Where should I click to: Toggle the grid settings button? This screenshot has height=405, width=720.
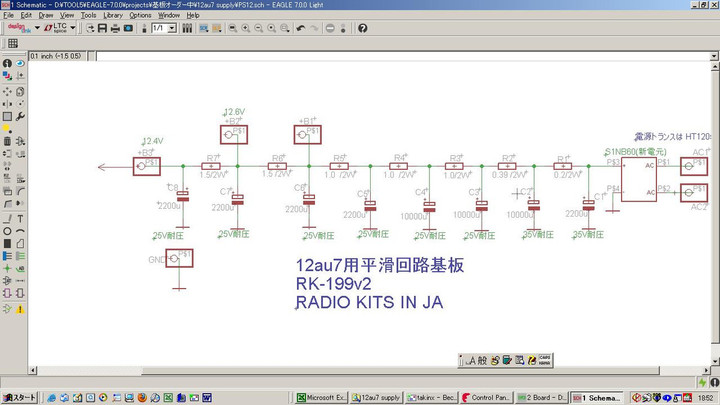(x=13, y=44)
